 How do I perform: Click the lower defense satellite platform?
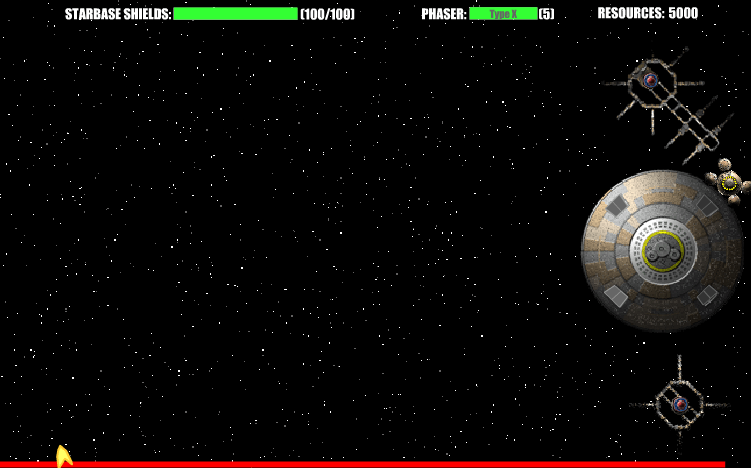point(679,405)
